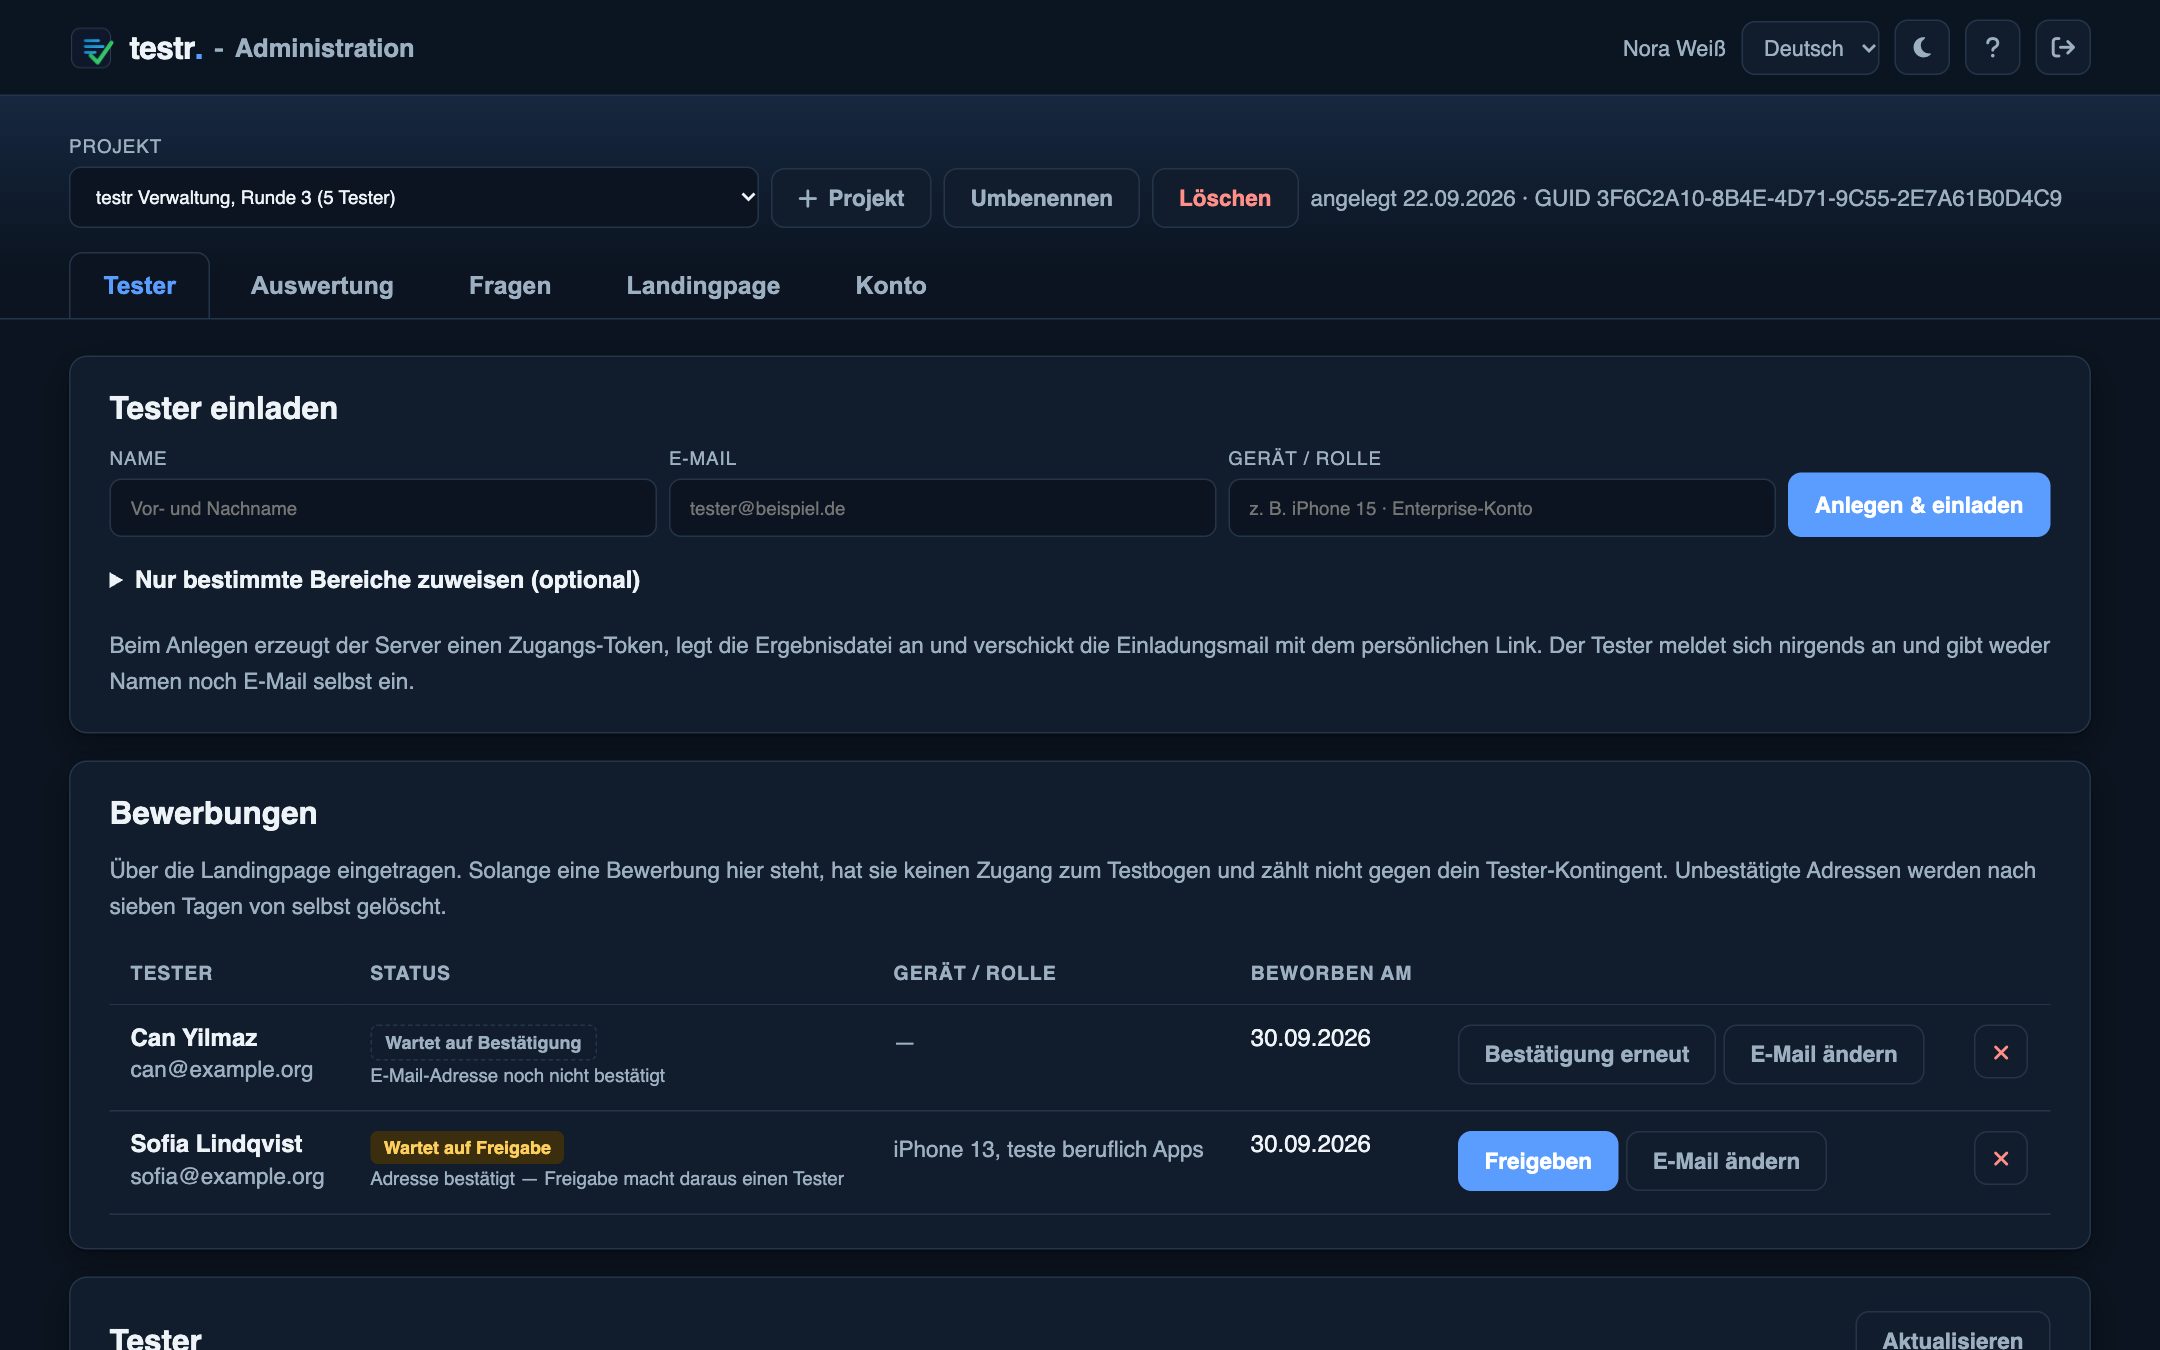Open the Auswertung tab

(x=322, y=286)
